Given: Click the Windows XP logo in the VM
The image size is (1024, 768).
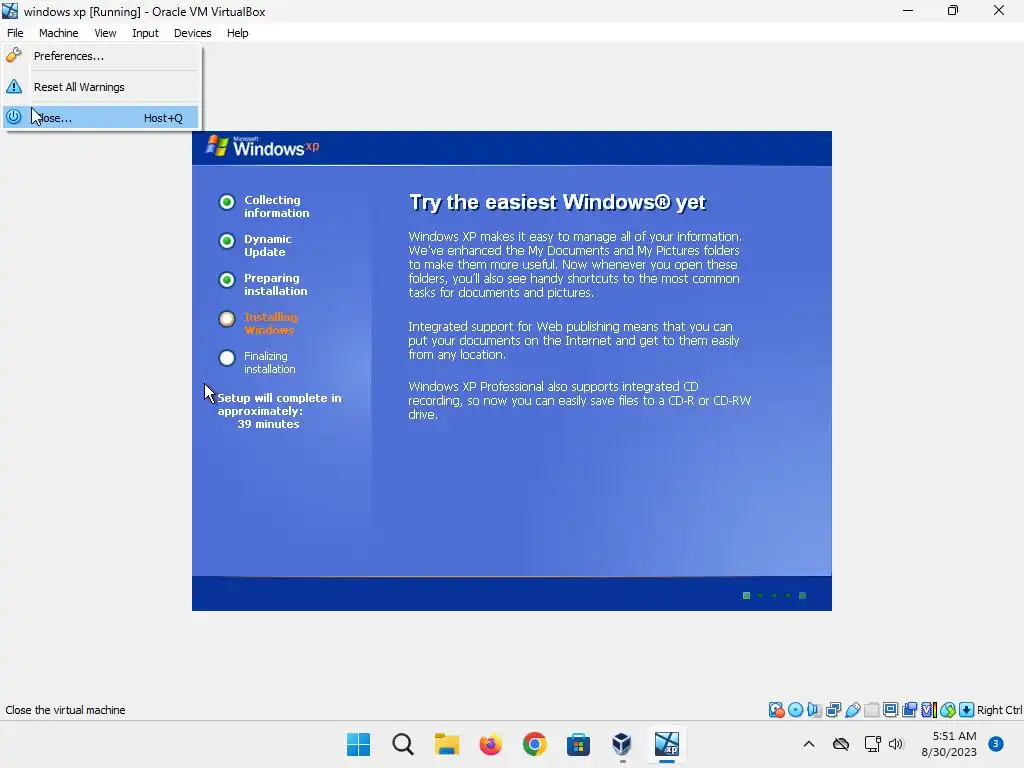Looking at the screenshot, I should 263,146.
